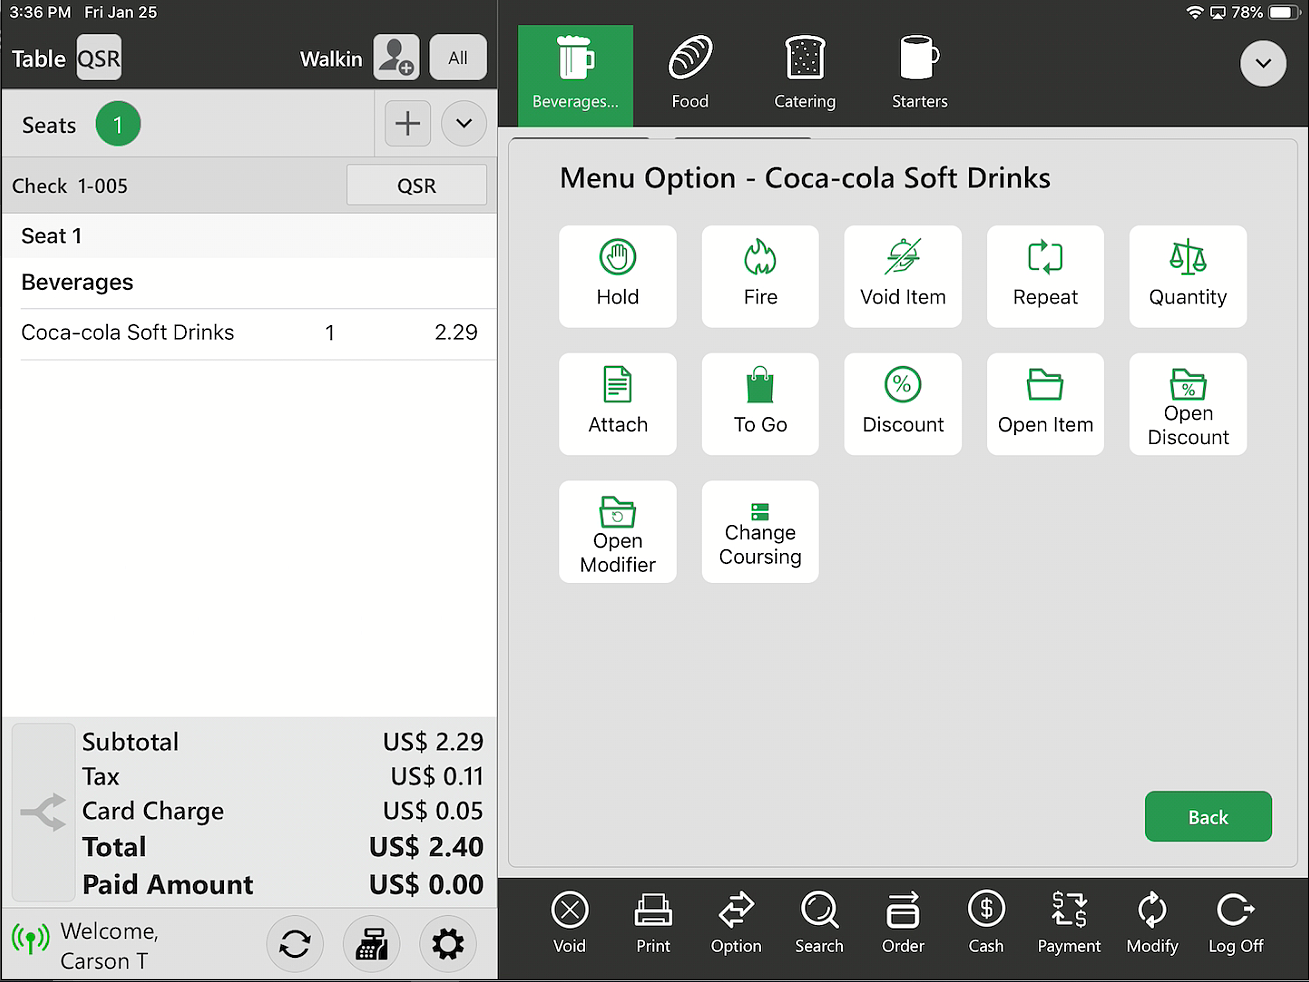Expand the seats dropdown chevron
Screen dimensions: 1309x982
click(464, 124)
